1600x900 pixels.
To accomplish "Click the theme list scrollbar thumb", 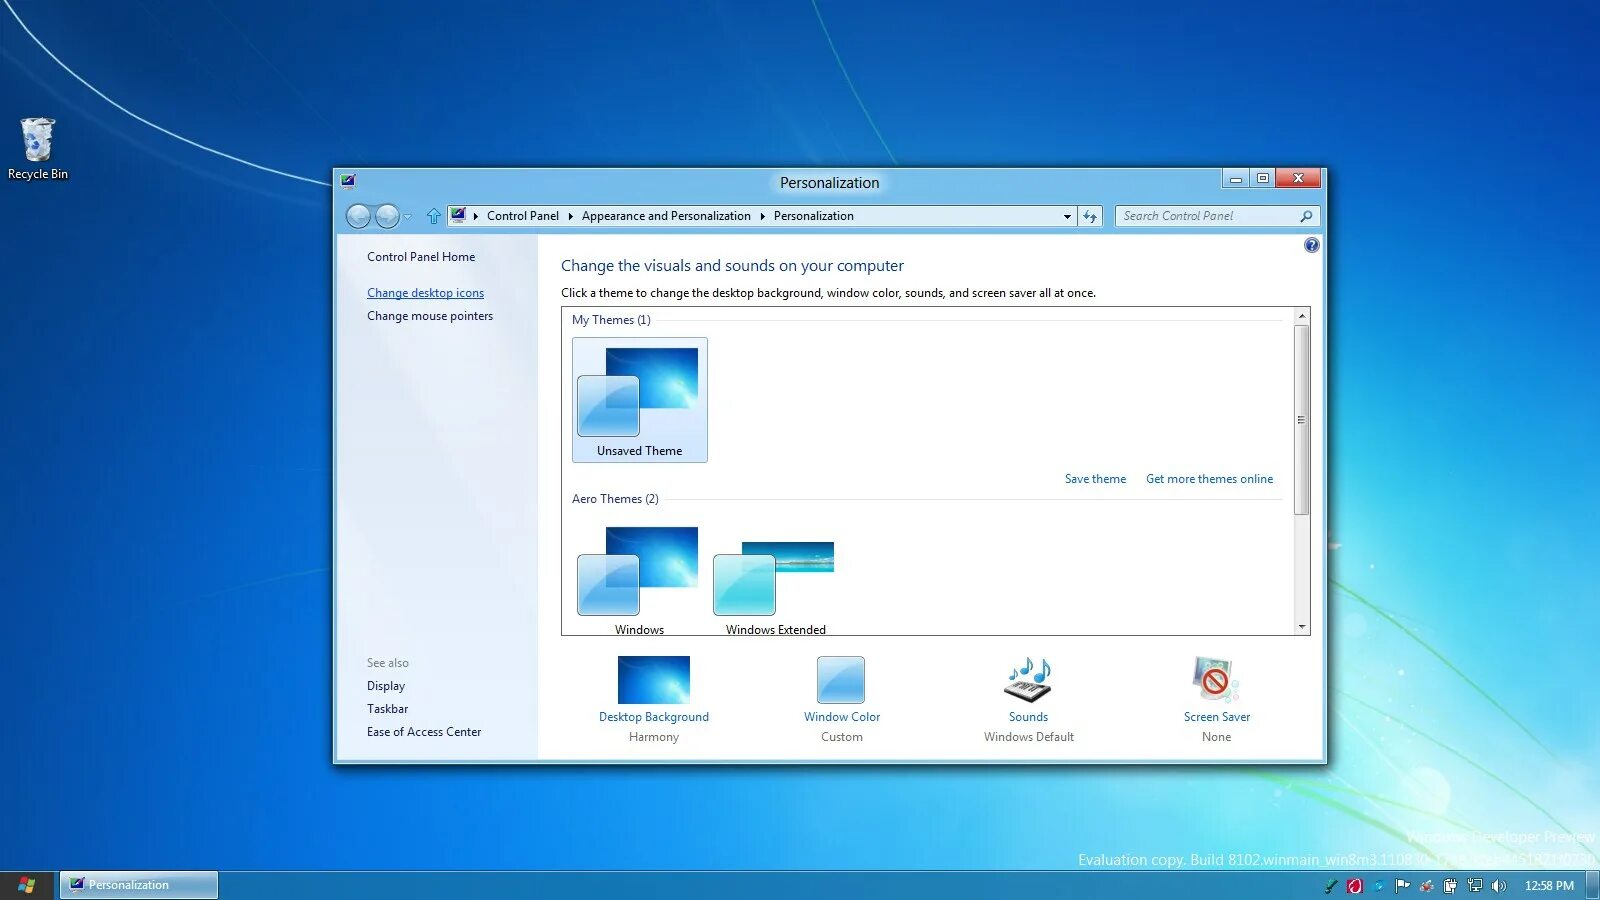I will click(x=1301, y=420).
